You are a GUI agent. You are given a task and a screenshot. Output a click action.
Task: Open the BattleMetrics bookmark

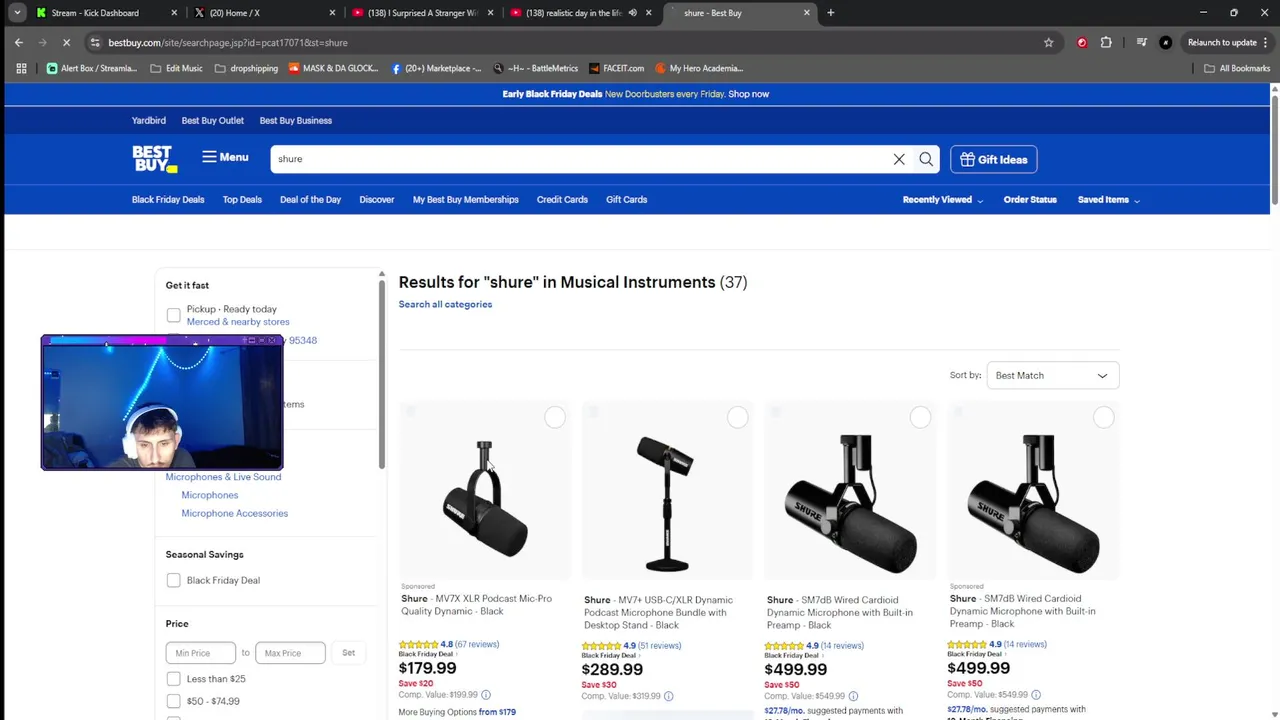coord(534,68)
